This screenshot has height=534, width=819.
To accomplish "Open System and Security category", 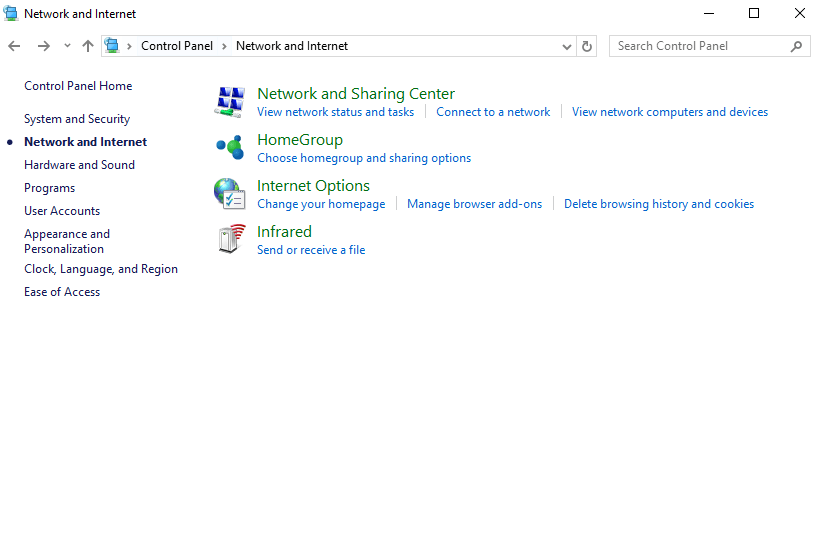I will point(77,119).
